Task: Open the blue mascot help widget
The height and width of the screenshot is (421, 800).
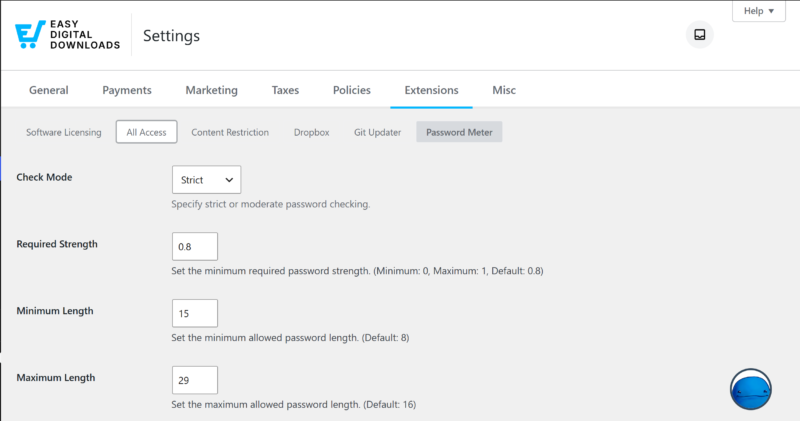Action: pyautogui.click(x=751, y=389)
